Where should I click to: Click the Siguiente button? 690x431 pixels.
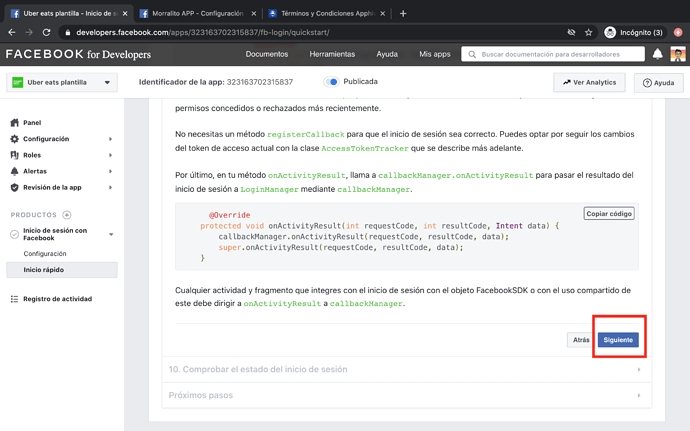(618, 340)
